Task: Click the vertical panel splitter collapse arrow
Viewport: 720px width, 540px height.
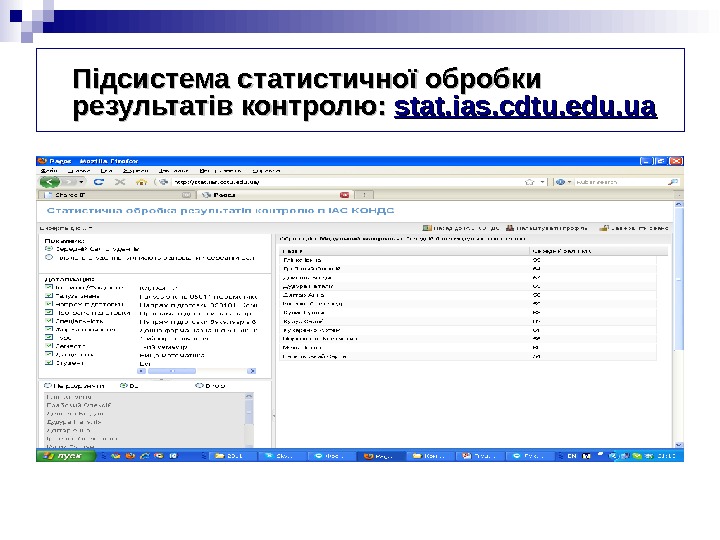Action: point(274,416)
